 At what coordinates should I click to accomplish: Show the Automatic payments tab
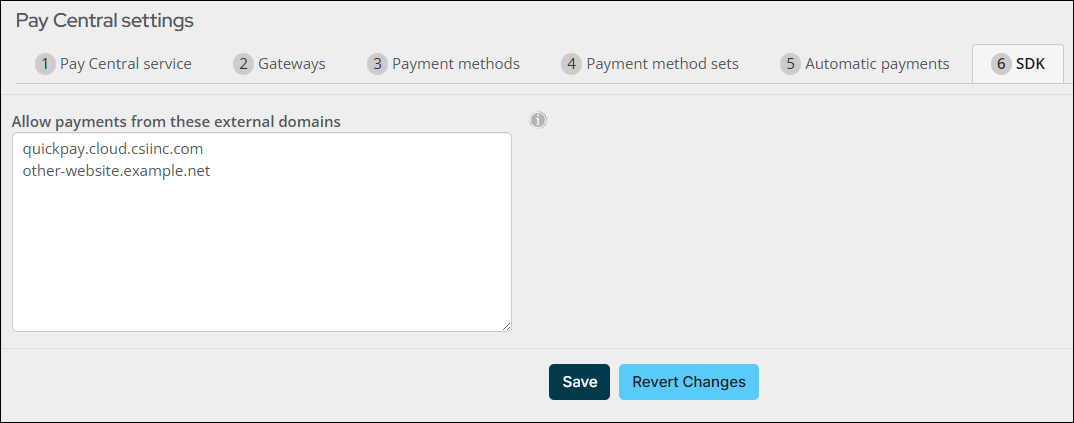[876, 64]
